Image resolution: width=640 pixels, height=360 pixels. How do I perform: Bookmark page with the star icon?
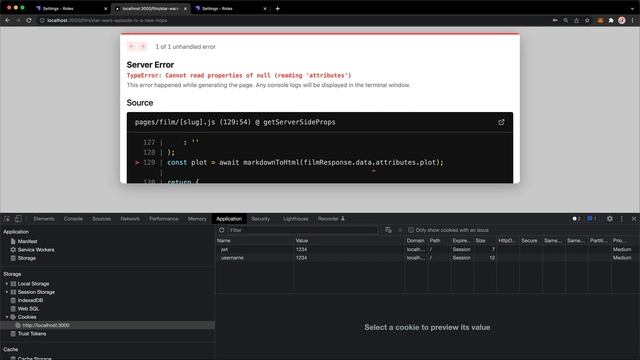click(587, 20)
